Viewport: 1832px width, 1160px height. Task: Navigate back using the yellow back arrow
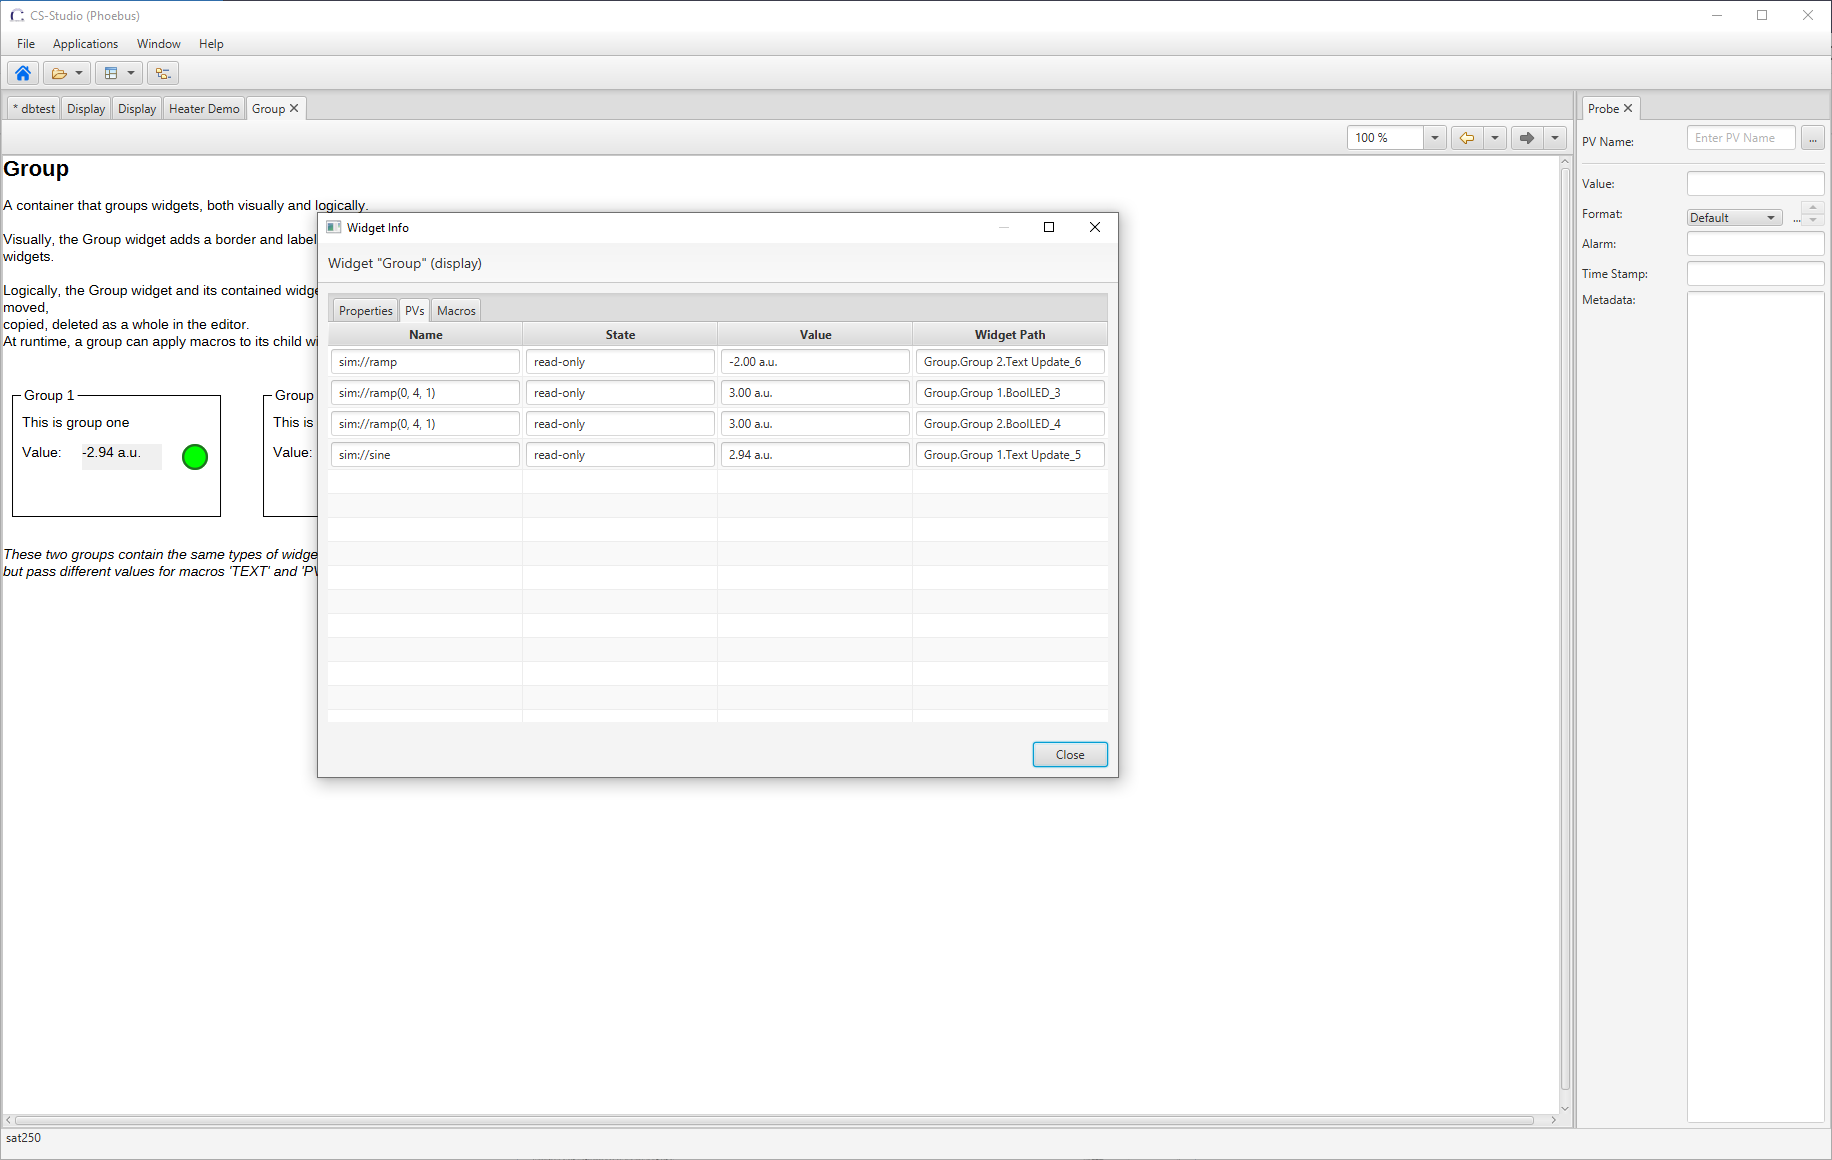click(1467, 137)
